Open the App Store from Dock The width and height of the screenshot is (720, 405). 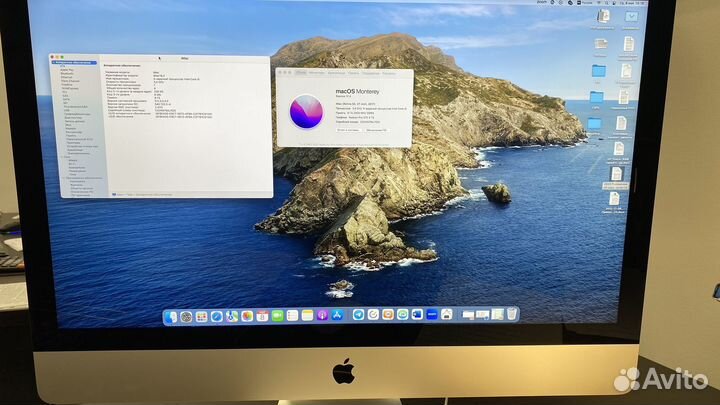[x=338, y=315]
